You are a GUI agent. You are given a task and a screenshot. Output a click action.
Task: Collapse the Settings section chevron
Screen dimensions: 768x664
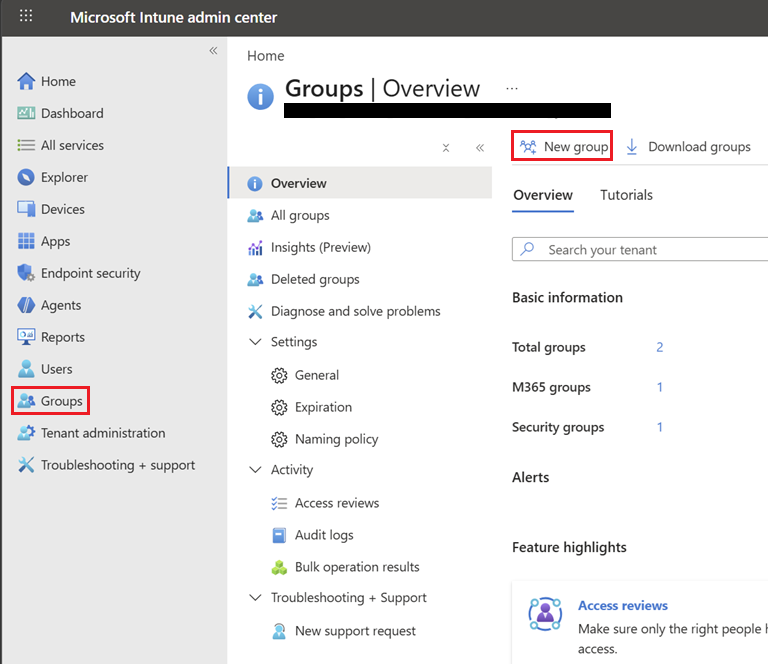[x=255, y=342]
